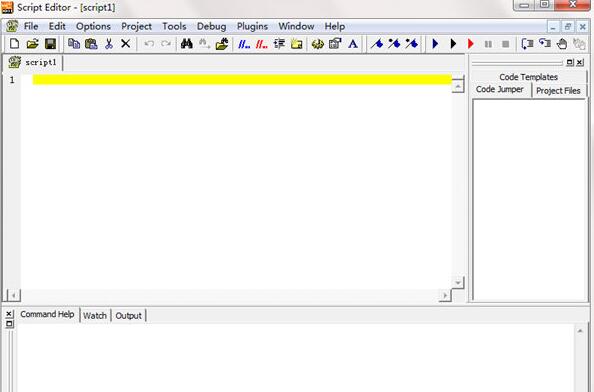Image resolution: width=594 pixels, height=392 pixels.
Task: Click the Save disk icon
Action: tap(50, 44)
